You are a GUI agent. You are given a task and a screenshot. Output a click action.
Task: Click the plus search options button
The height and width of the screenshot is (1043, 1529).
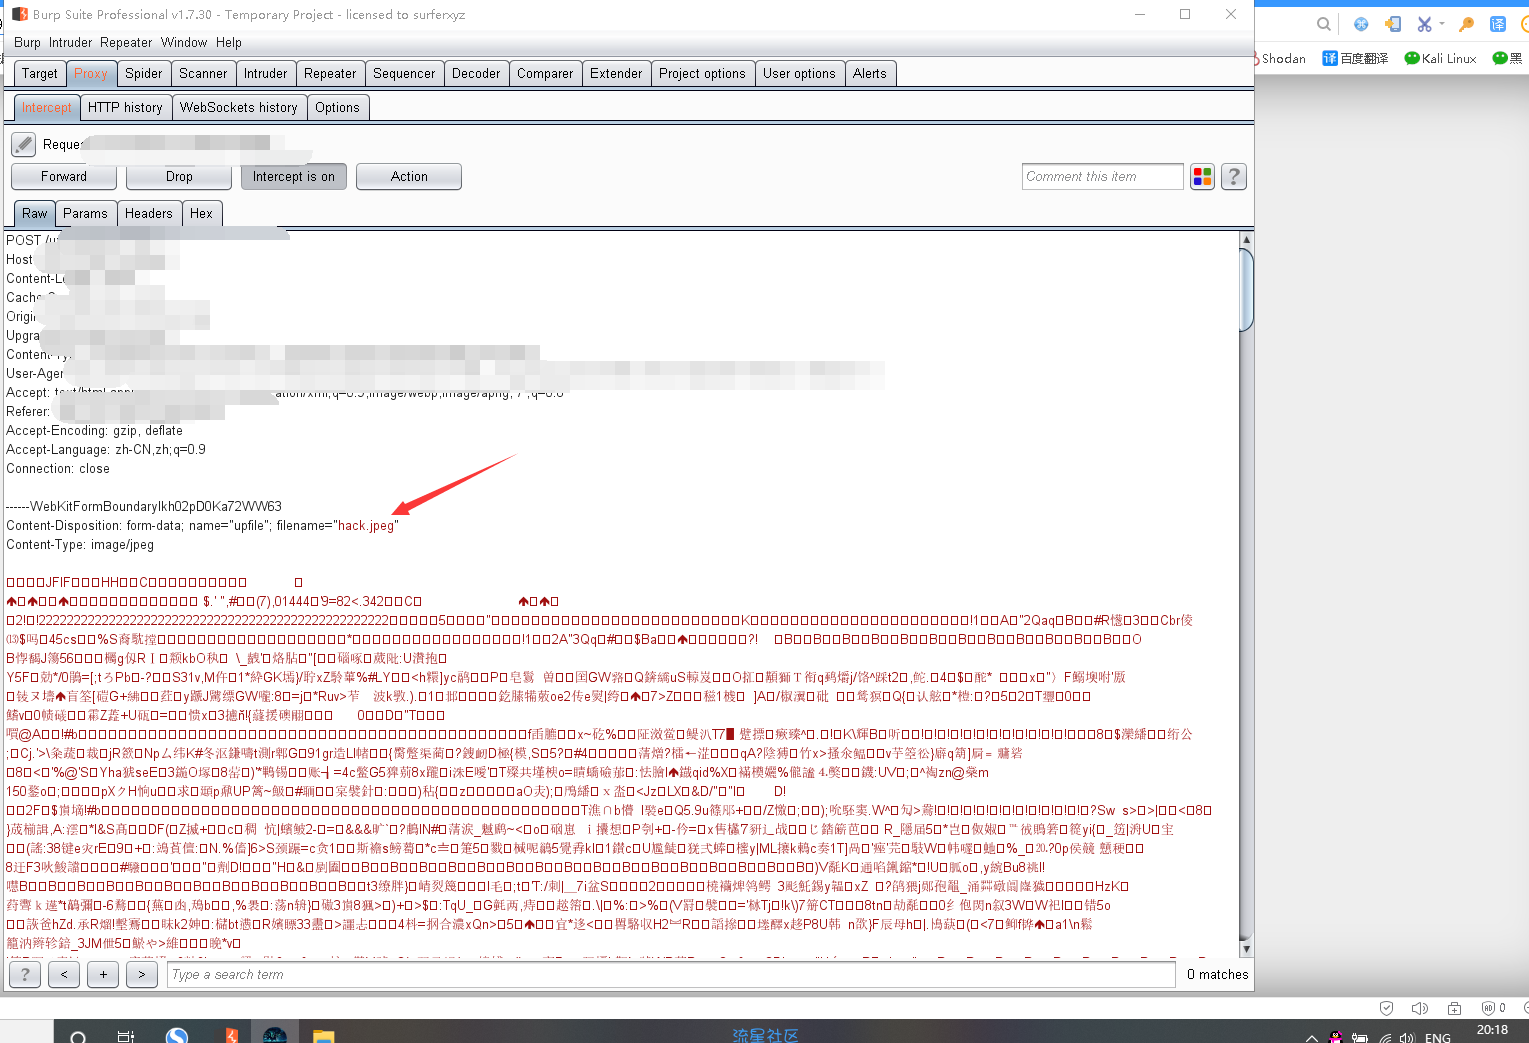coord(103,974)
